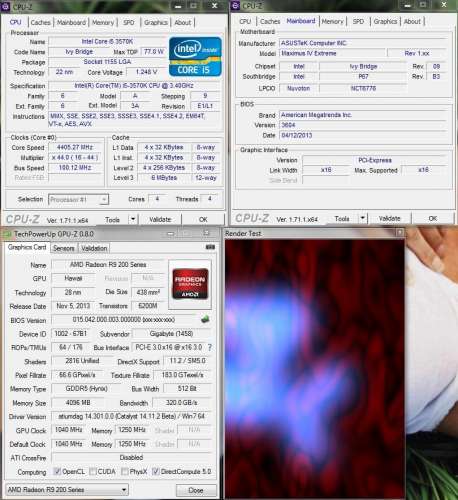
Task: Click OK button in right CPU-Z
Action: click(x=433, y=218)
